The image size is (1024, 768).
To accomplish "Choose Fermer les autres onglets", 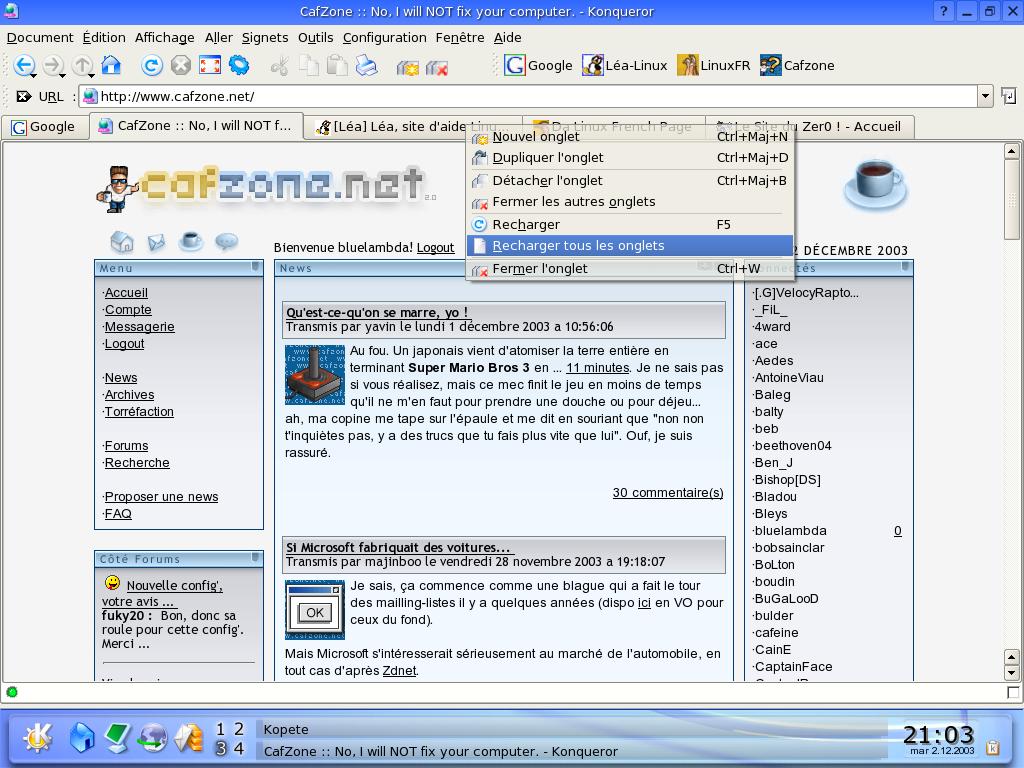I will pos(630,202).
